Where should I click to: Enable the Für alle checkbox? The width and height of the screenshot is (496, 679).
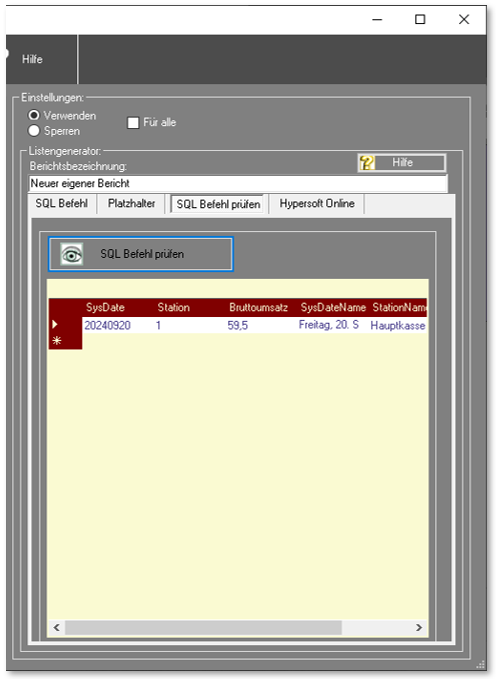click(x=133, y=123)
